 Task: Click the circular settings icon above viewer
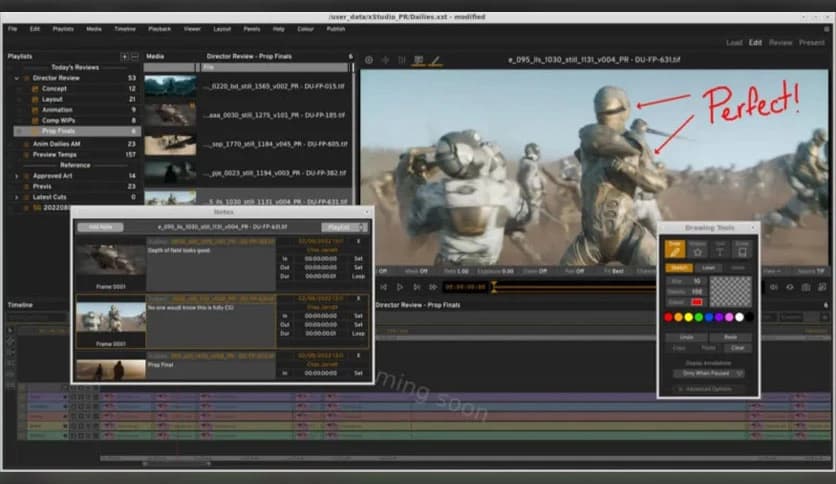click(x=369, y=60)
